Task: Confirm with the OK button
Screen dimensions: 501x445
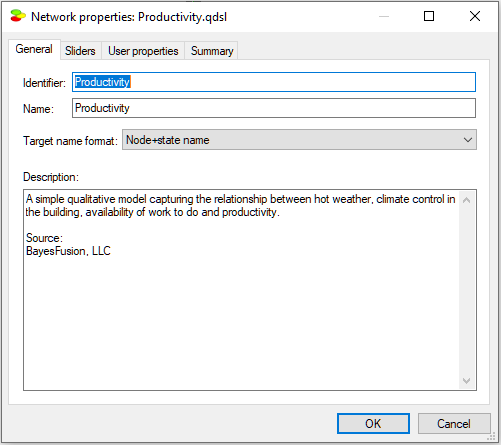Action: (373, 424)
